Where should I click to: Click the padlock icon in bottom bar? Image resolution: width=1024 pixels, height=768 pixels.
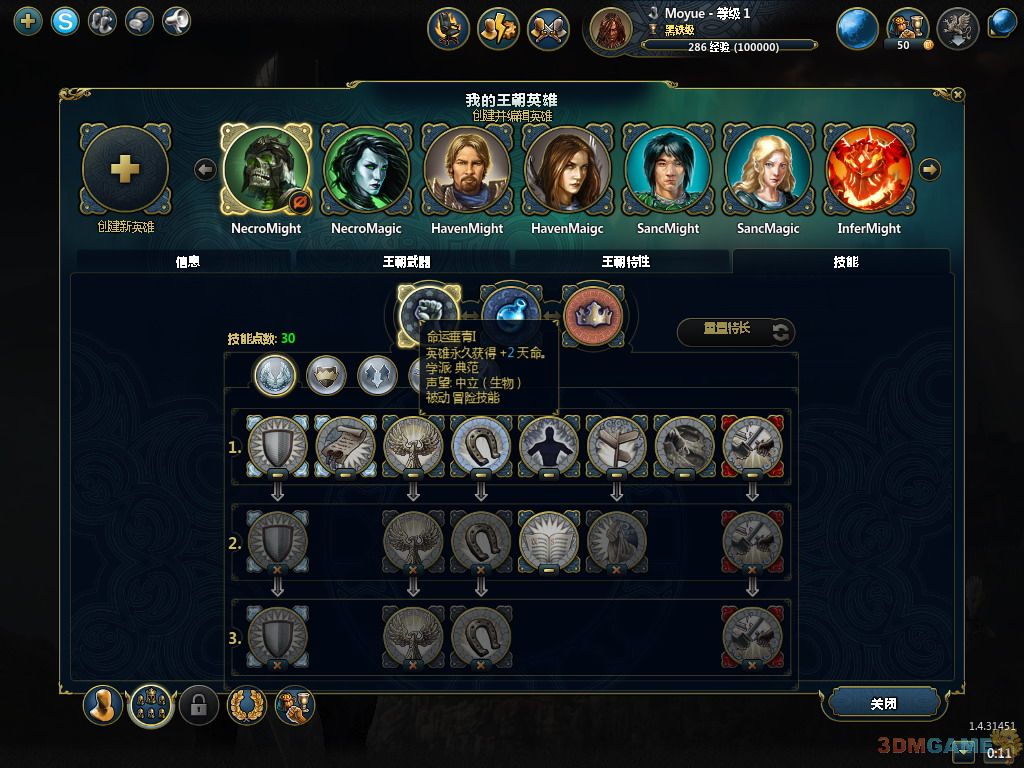199,705
